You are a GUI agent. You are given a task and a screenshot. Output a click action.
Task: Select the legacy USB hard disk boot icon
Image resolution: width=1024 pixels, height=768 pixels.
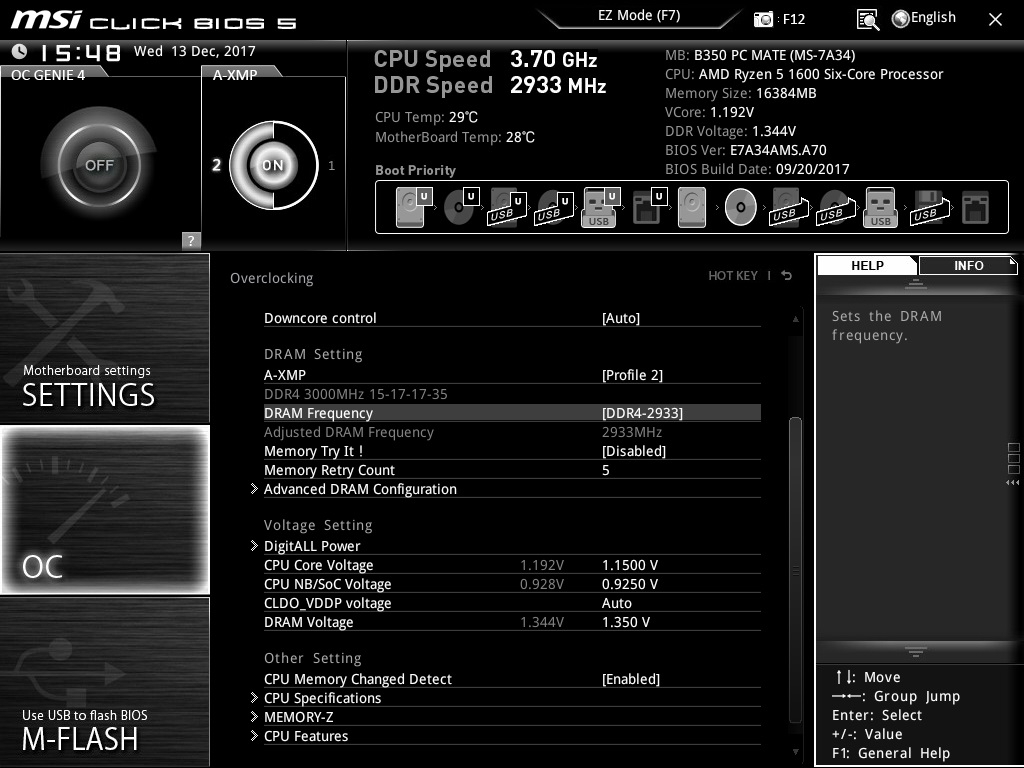pos(789,207)
